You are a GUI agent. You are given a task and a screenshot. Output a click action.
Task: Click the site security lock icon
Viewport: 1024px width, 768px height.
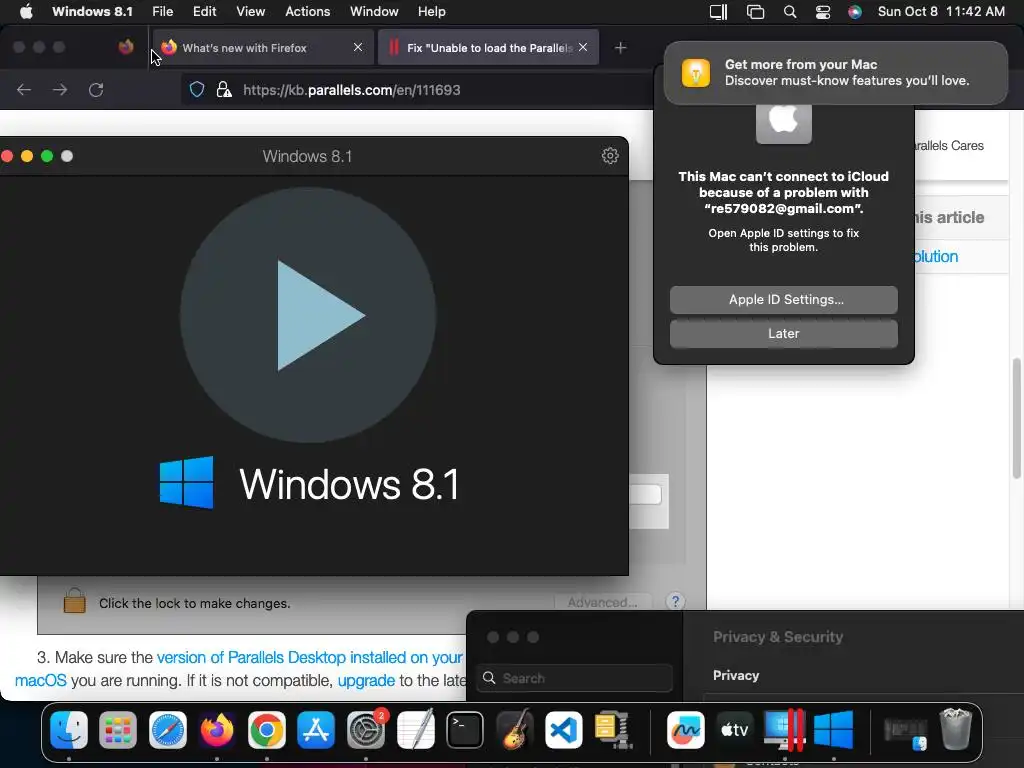(224, 89)
